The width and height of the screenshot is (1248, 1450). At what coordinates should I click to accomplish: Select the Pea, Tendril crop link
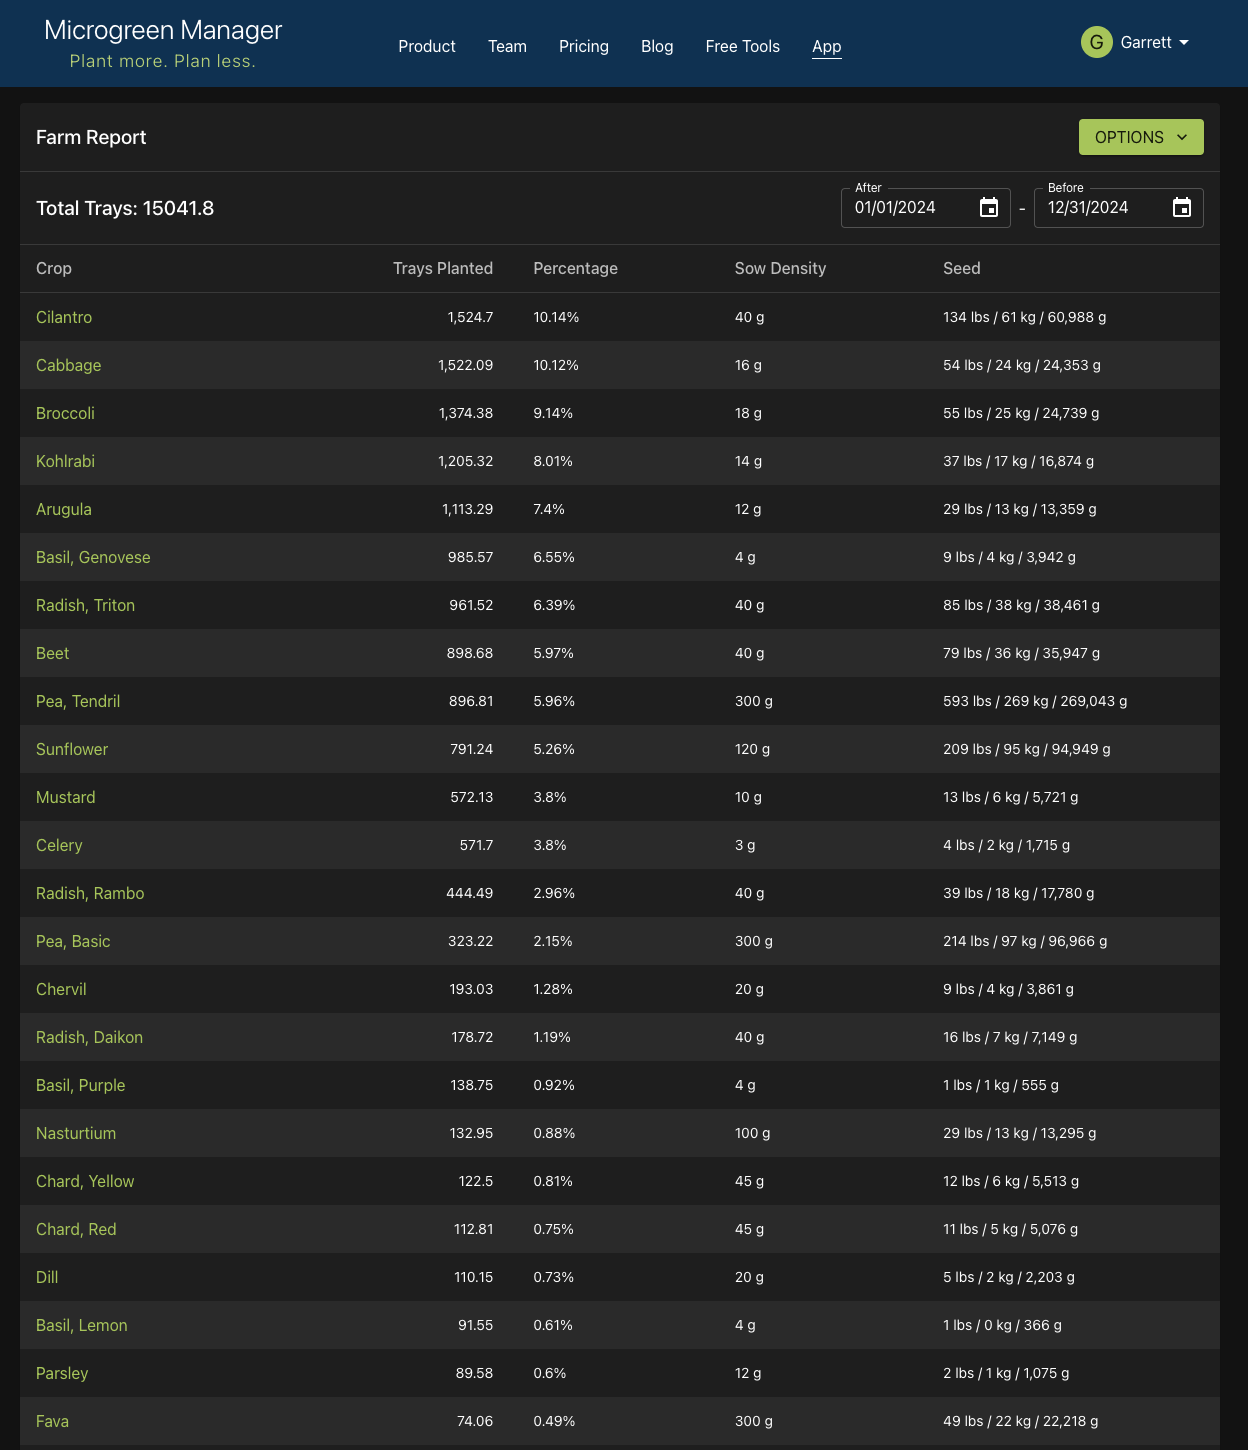pyautogui.click(x=78, y=701)
